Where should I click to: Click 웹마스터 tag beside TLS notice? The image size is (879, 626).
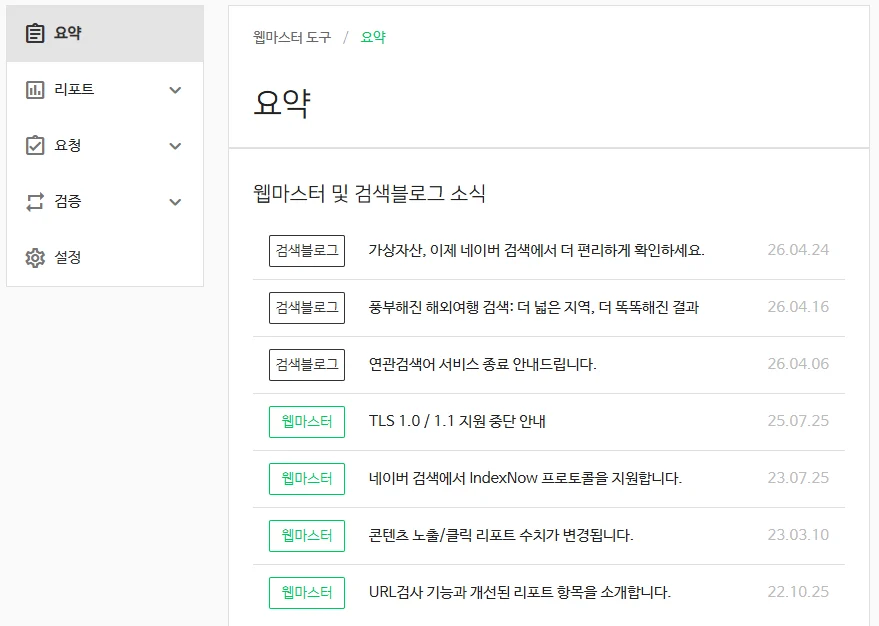click(x=307, y=421)
